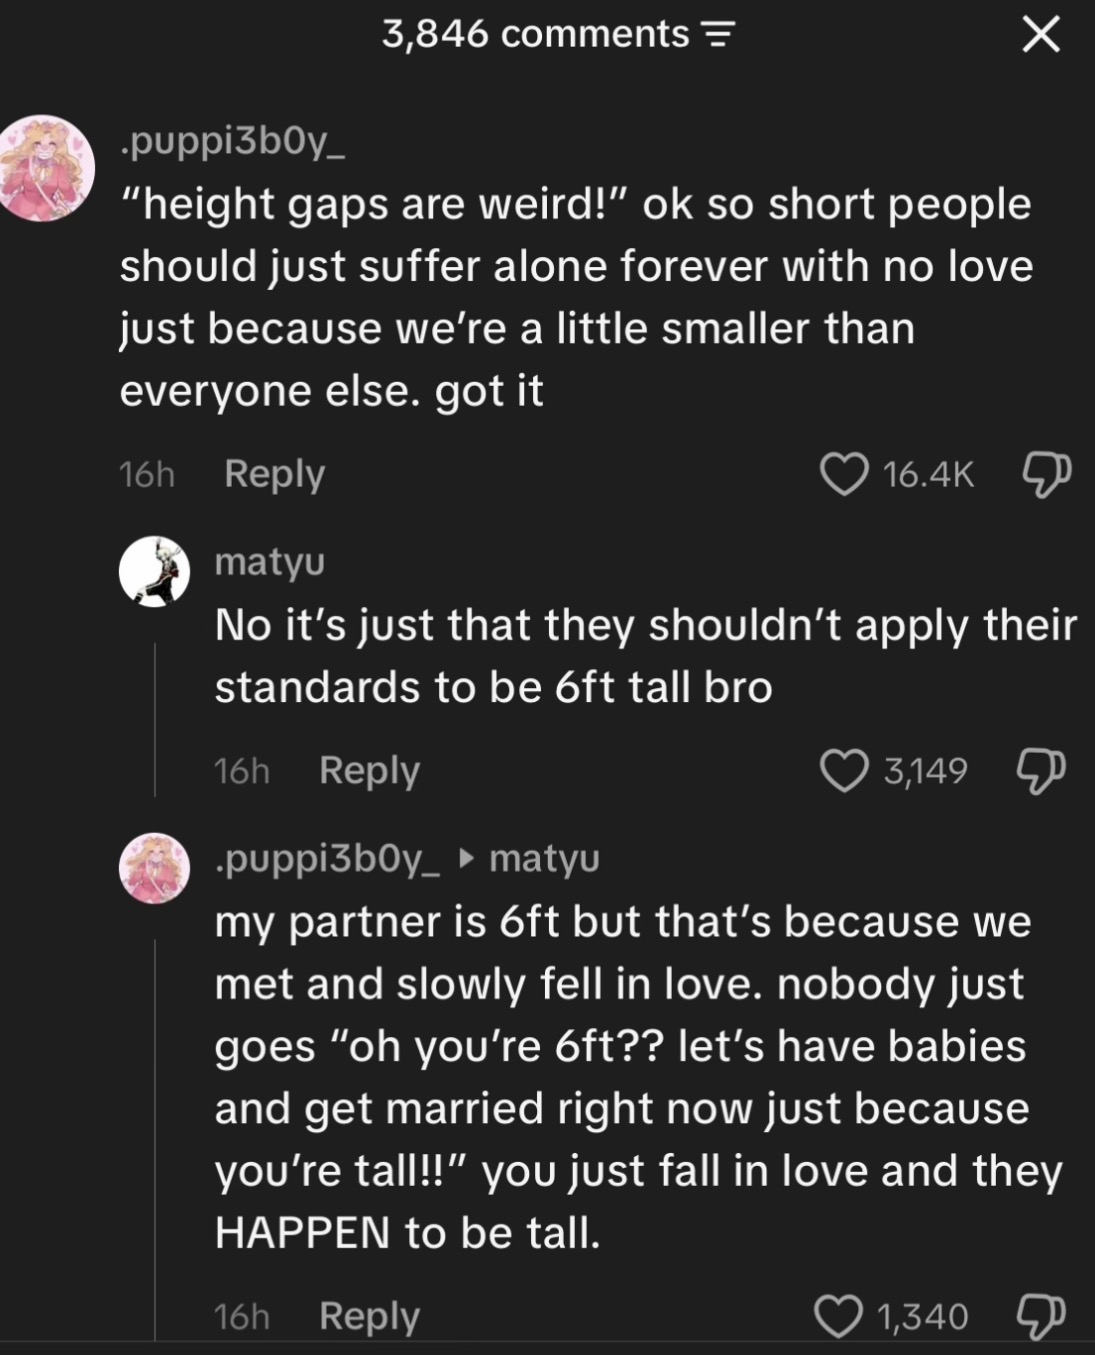Viewport: 1095px width, 1355px height.
Task: Reply to the last .puppi3b0y_ comment
Action: (369, 1316)
